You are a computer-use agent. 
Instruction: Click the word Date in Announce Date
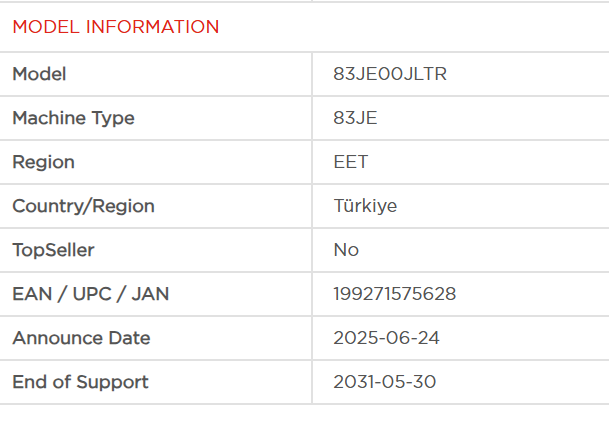point(128,338)
